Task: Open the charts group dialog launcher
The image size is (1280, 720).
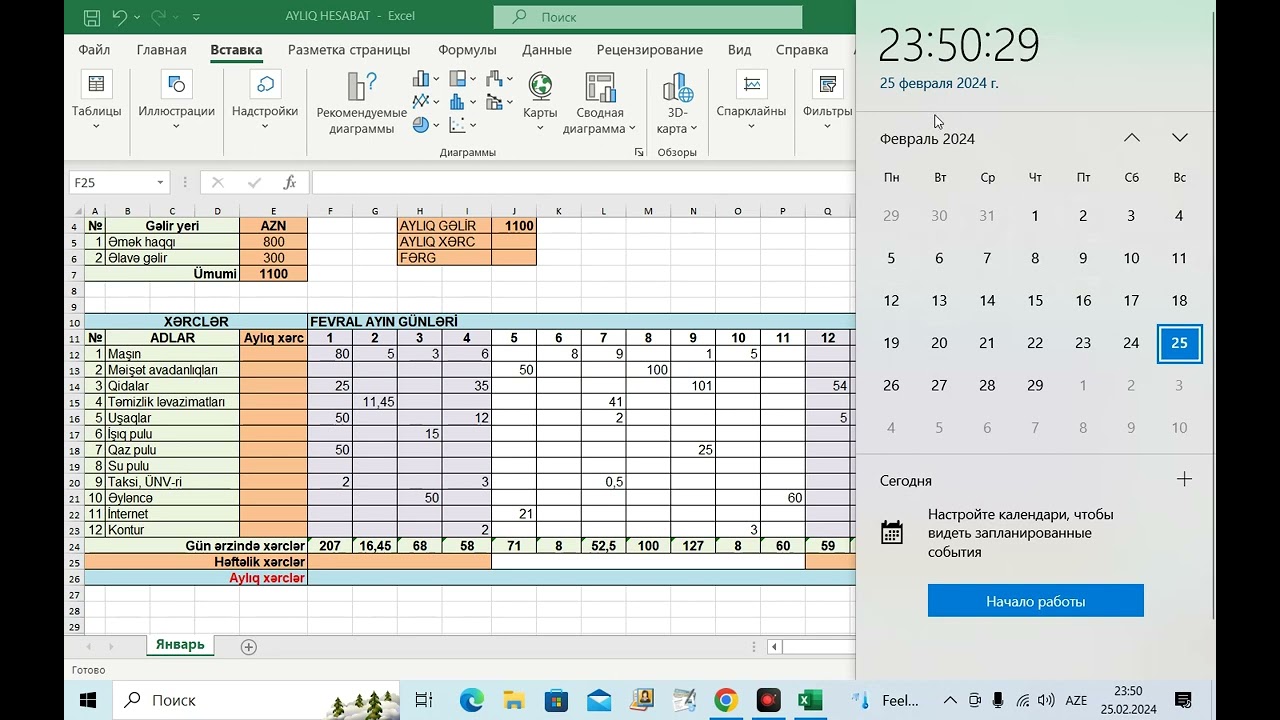Action: point(639,153)
